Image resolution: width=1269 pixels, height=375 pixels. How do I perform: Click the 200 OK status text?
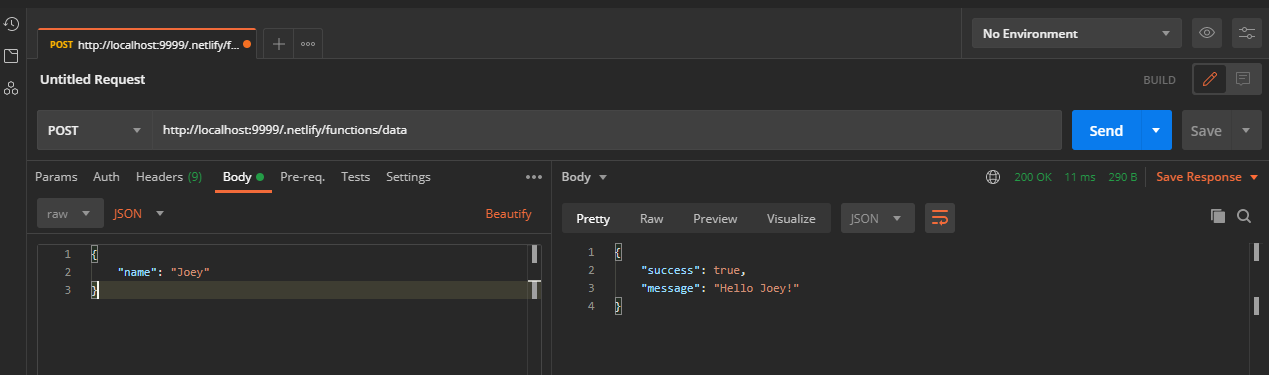(x=1033, y=177)
